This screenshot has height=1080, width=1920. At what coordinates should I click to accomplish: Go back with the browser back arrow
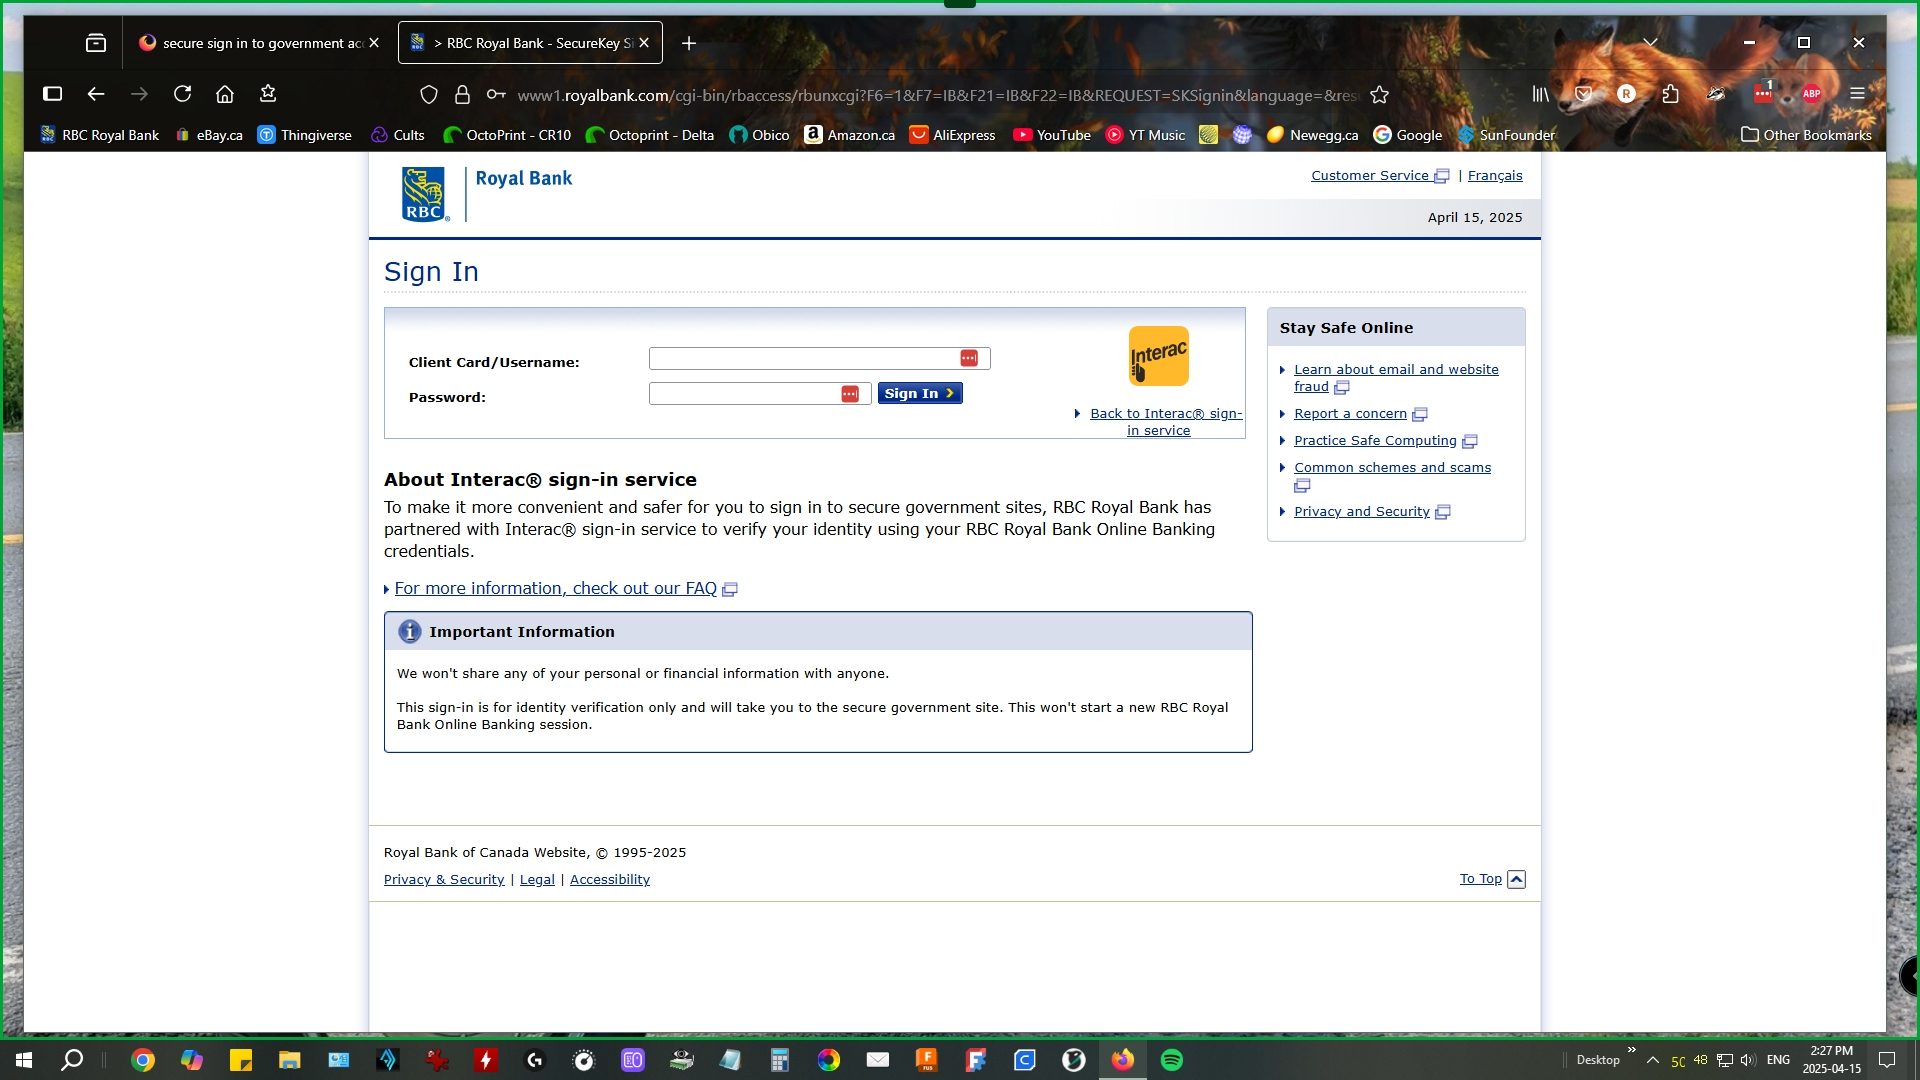pyautogui.click(x=96, y=94)
